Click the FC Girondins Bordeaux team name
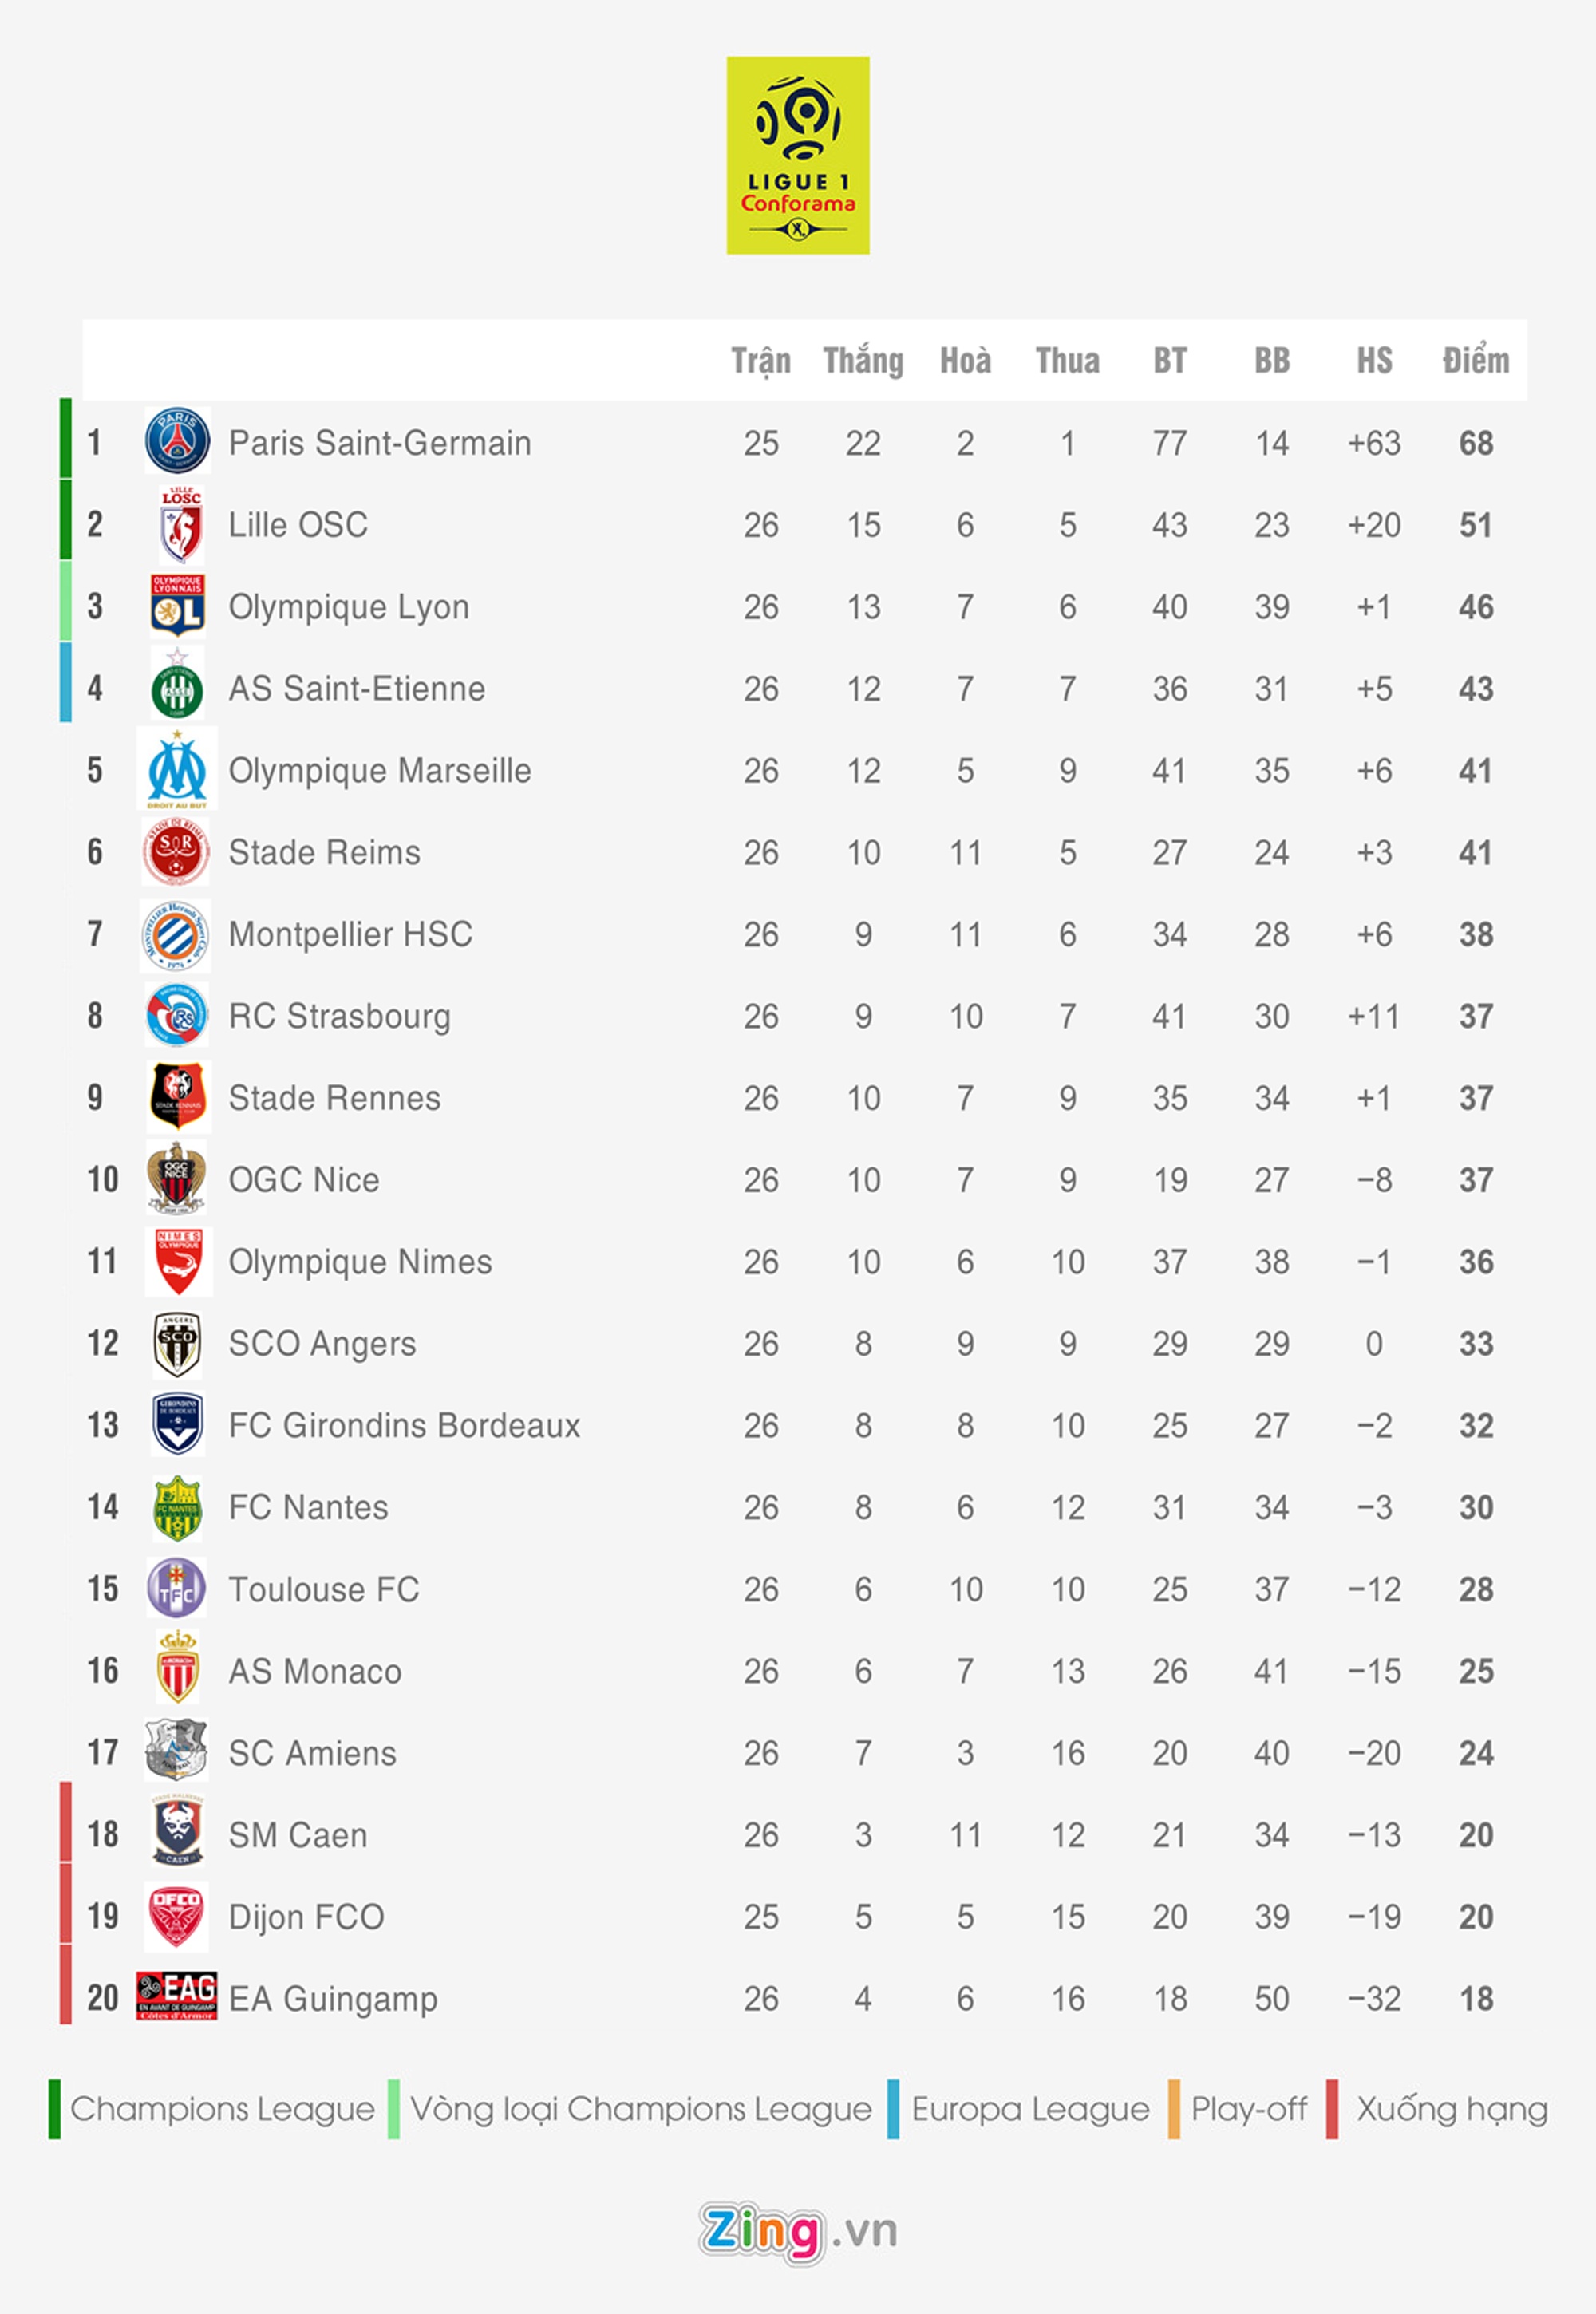 coord(404,1425)
